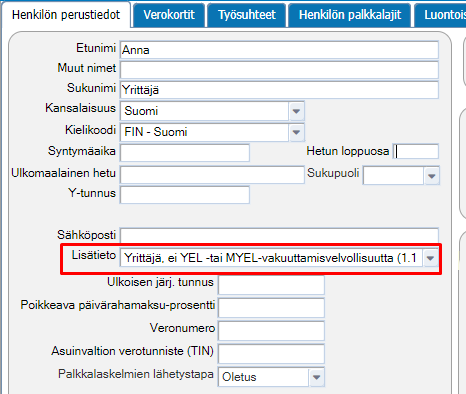The image size is (466, 394).
Task: Click the Sukupuoli label
Action: 333,173
